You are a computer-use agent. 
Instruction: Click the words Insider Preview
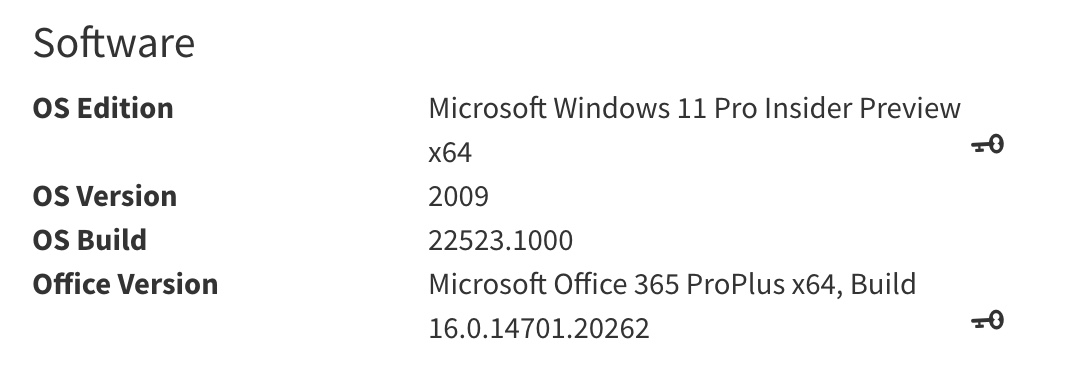[x=863, y=108]
